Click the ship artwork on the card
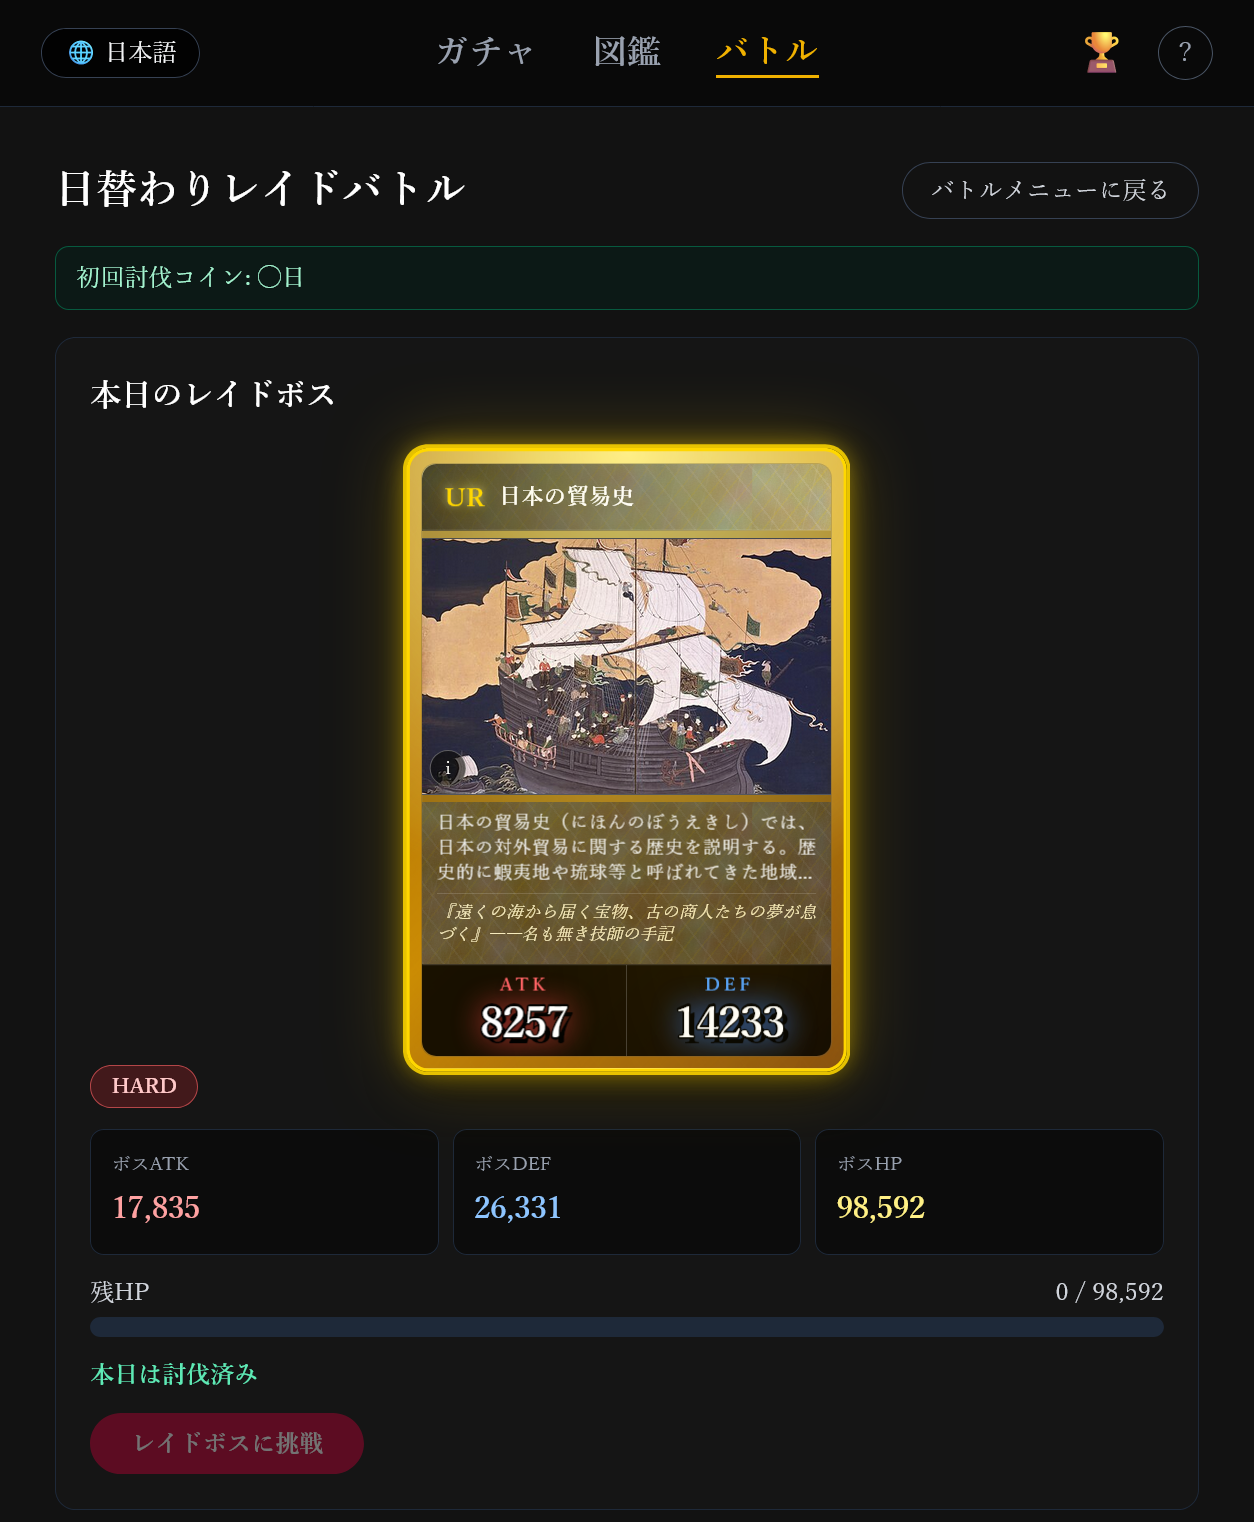The image size is (1254, 1522). pyautogui.click(x=626, y=667)
